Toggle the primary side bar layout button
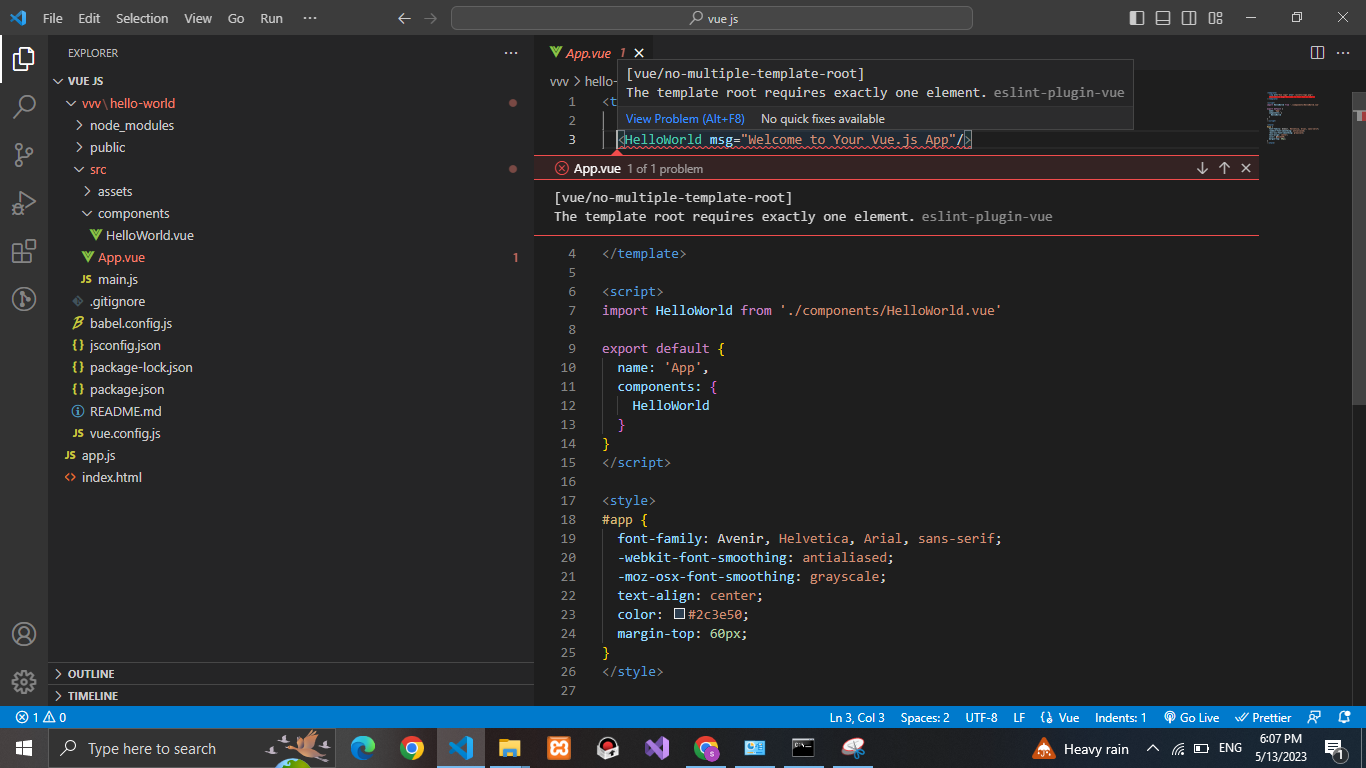This screenshot has width=1366, height=768. click(x=1137, y=18)
